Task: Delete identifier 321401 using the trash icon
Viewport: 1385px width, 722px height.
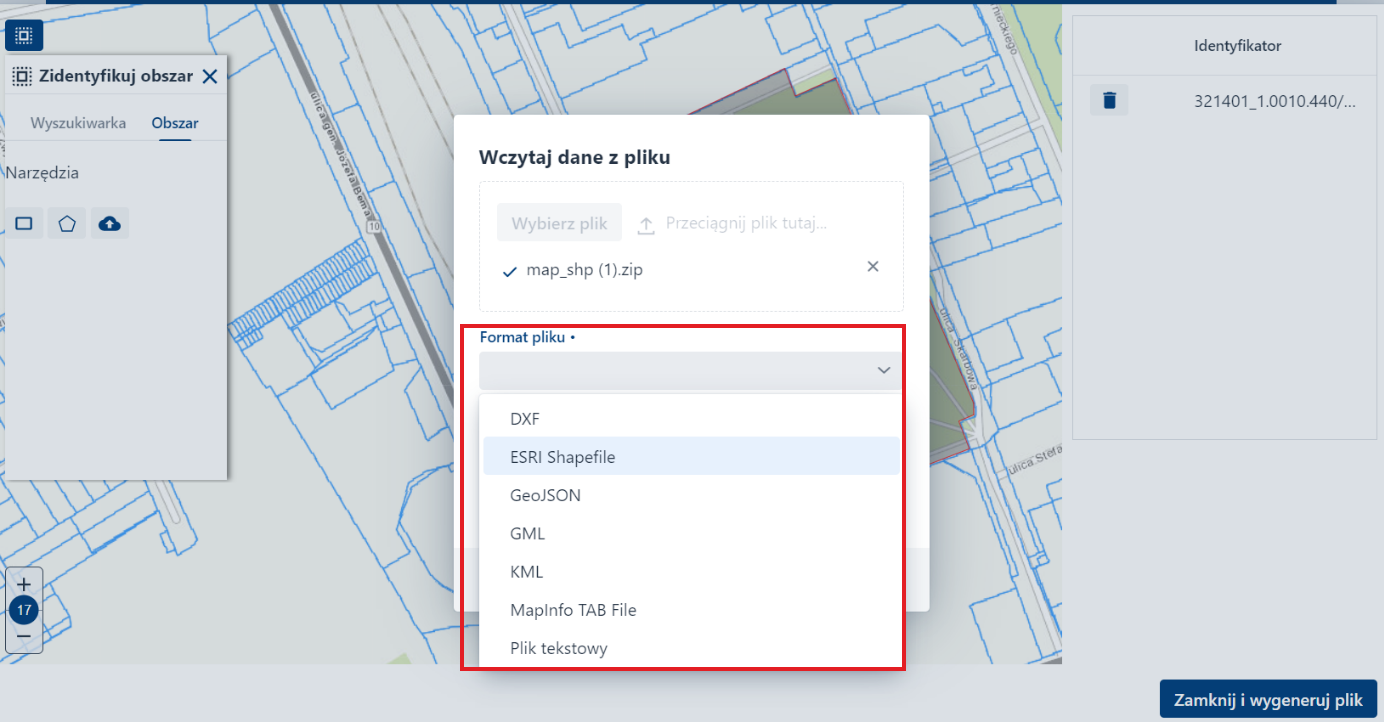Action: tap(1108, 99)
